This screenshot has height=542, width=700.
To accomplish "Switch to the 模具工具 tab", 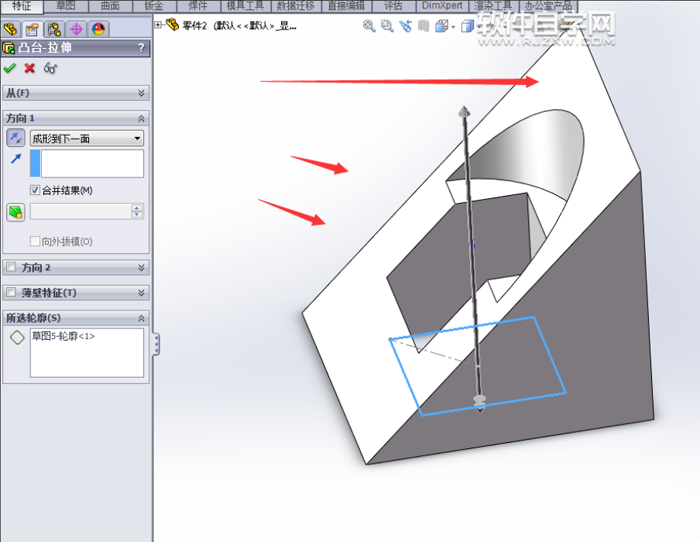I will (x=246, y=6).
